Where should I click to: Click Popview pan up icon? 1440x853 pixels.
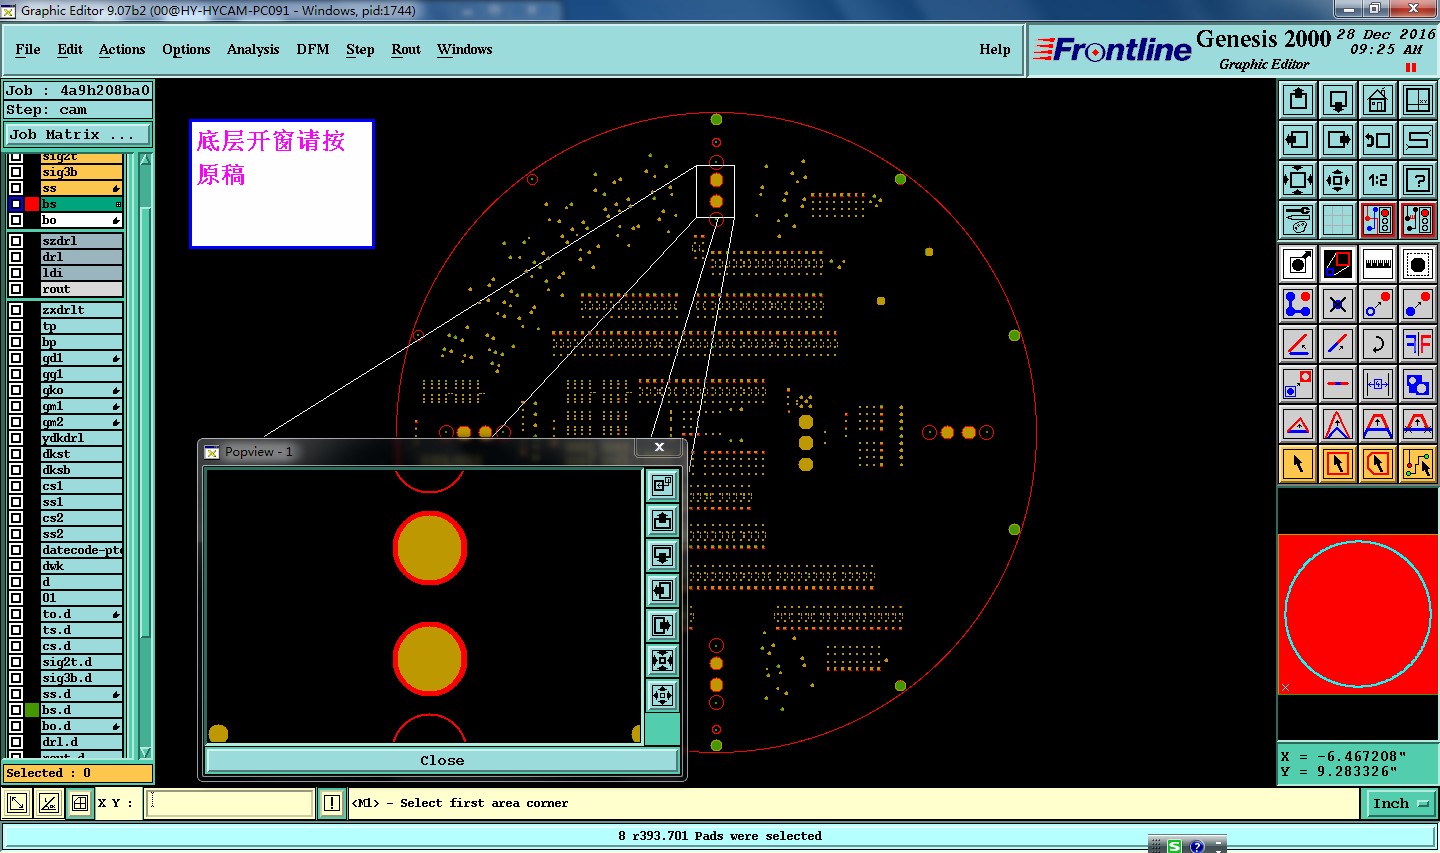(662, 521)
